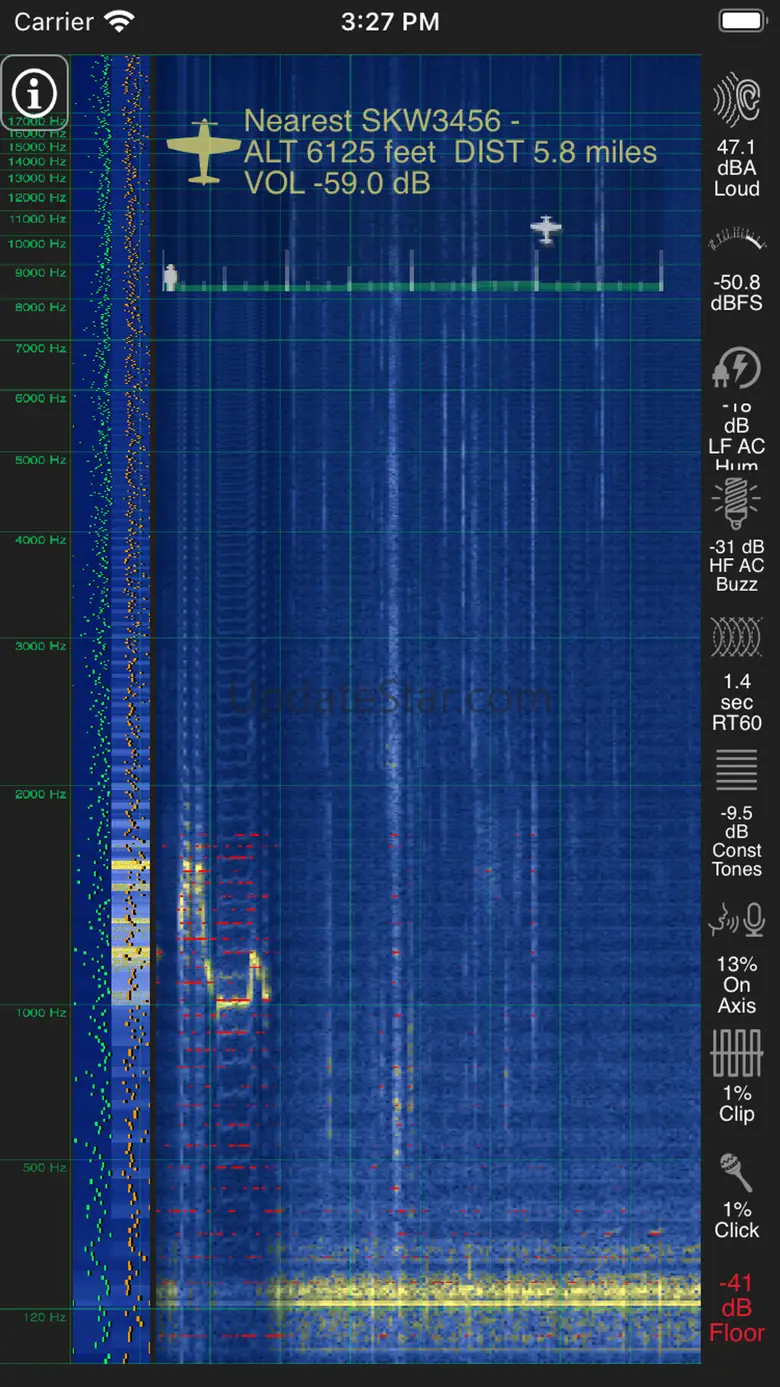Screen dimensions: 780x1387
Task: Select the 1% Click reading
Action: tap(736, 1220)
